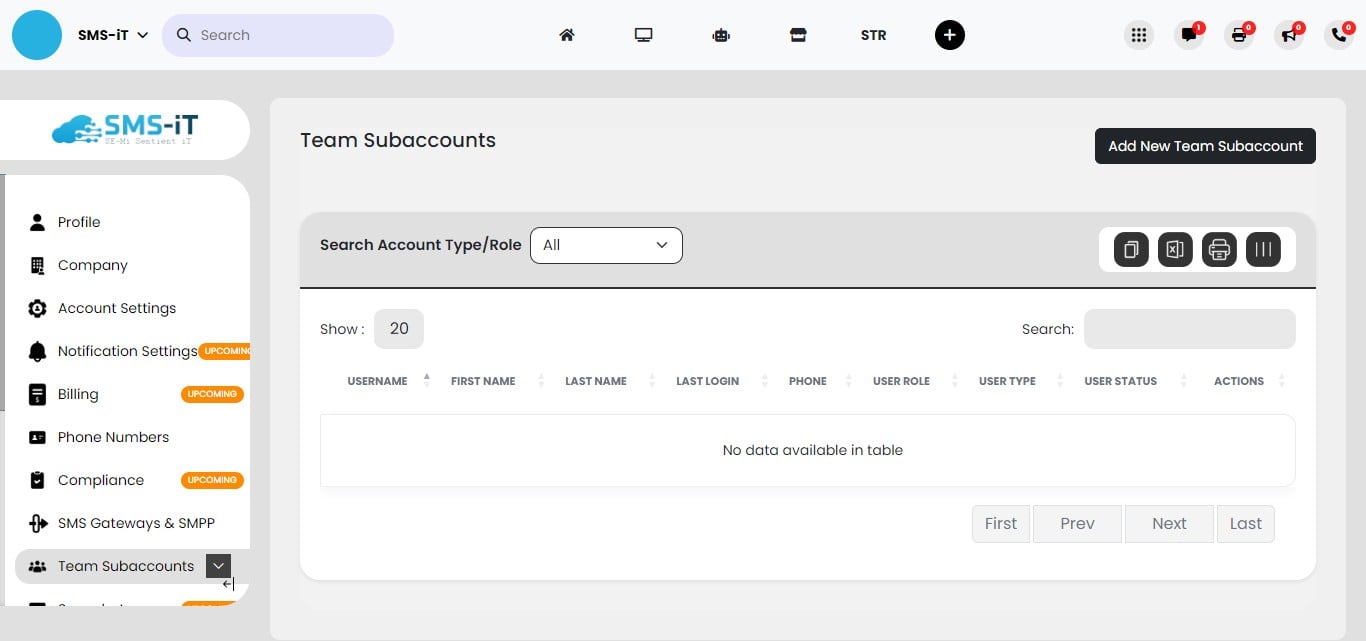This screenshot has height=641, width=1366.
Task: Open SMS Gateways & SMPP in sidebar
Action: coord(136,523)
